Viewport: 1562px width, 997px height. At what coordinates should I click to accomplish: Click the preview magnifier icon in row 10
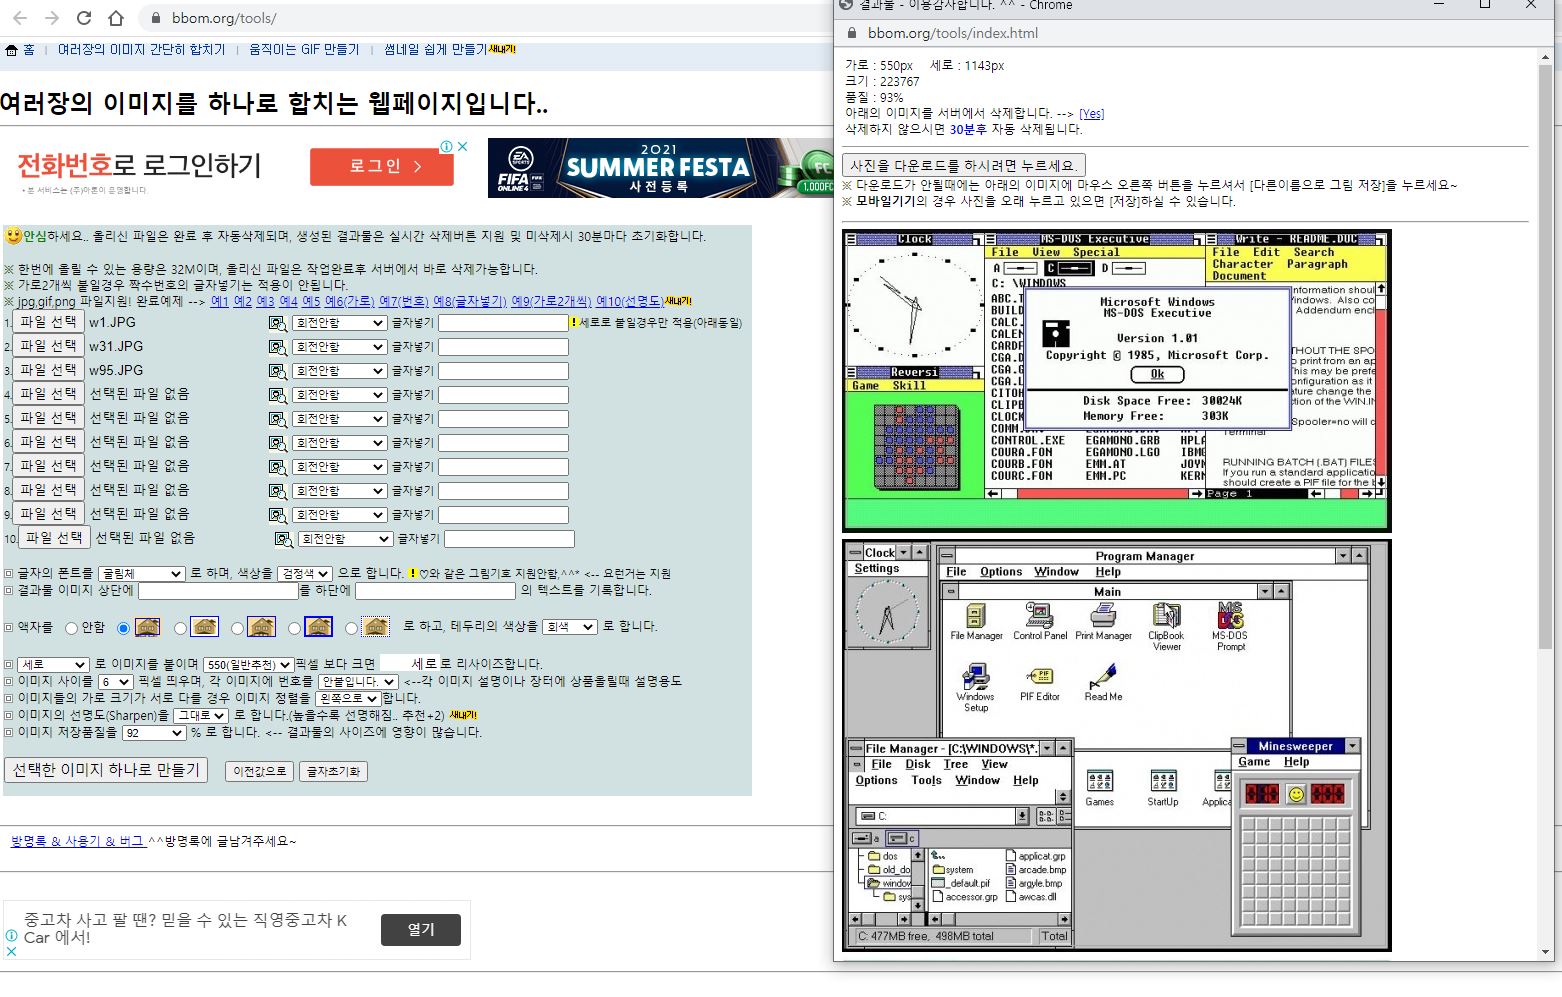[283, 539]
